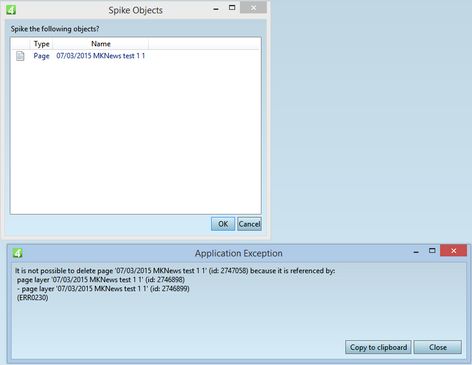Sort the list by the Type column header
Screen dimensions: 472x365
pyautogui.click(x=42, y=44)
